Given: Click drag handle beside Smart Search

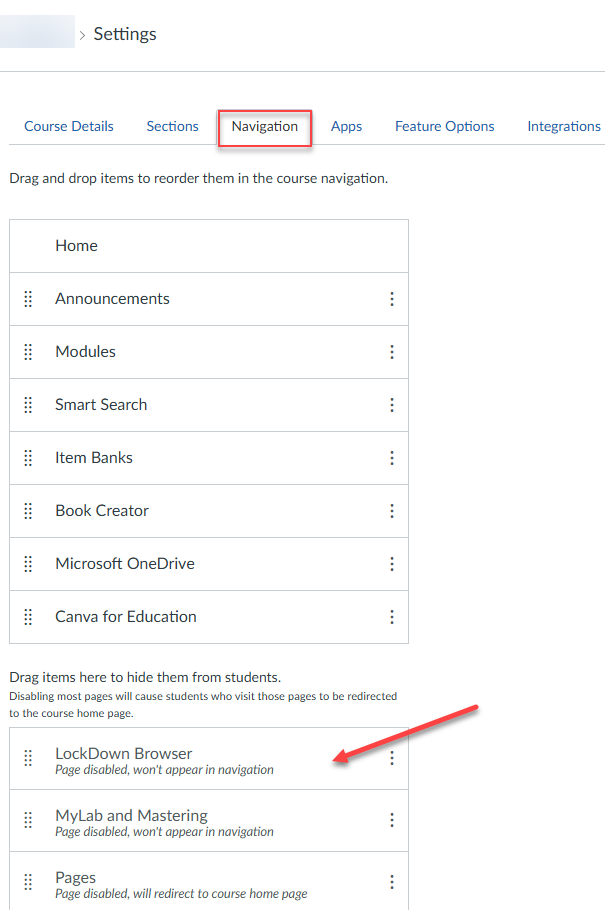Looking at the screenshot, I should pos(28,405).
